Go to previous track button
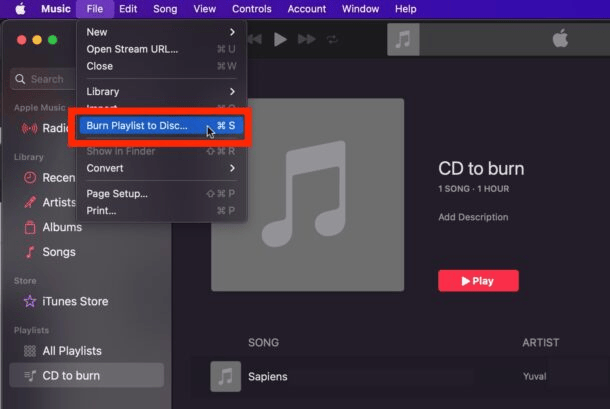Viewport: 610px width, 409px height. pyautogui.click(x=255, y=39)
